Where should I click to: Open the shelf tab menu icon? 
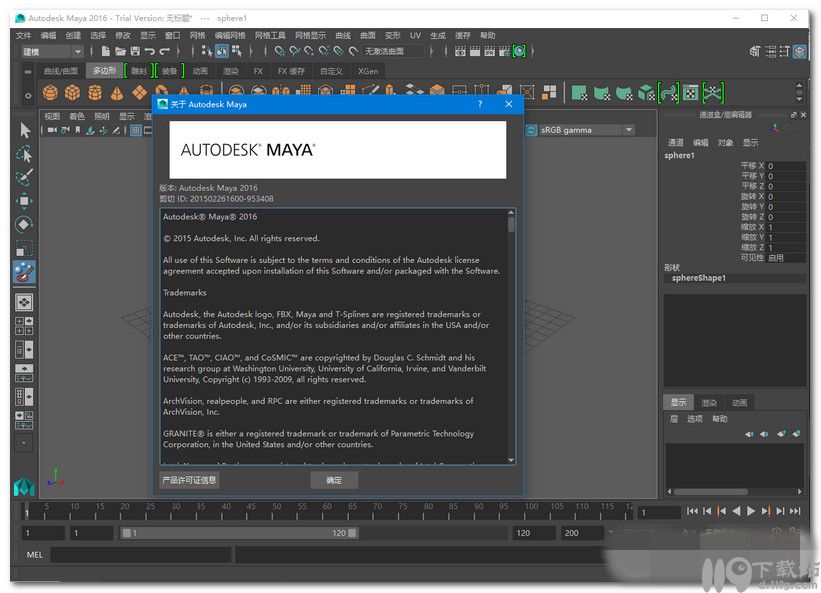(x=28, y=71)
